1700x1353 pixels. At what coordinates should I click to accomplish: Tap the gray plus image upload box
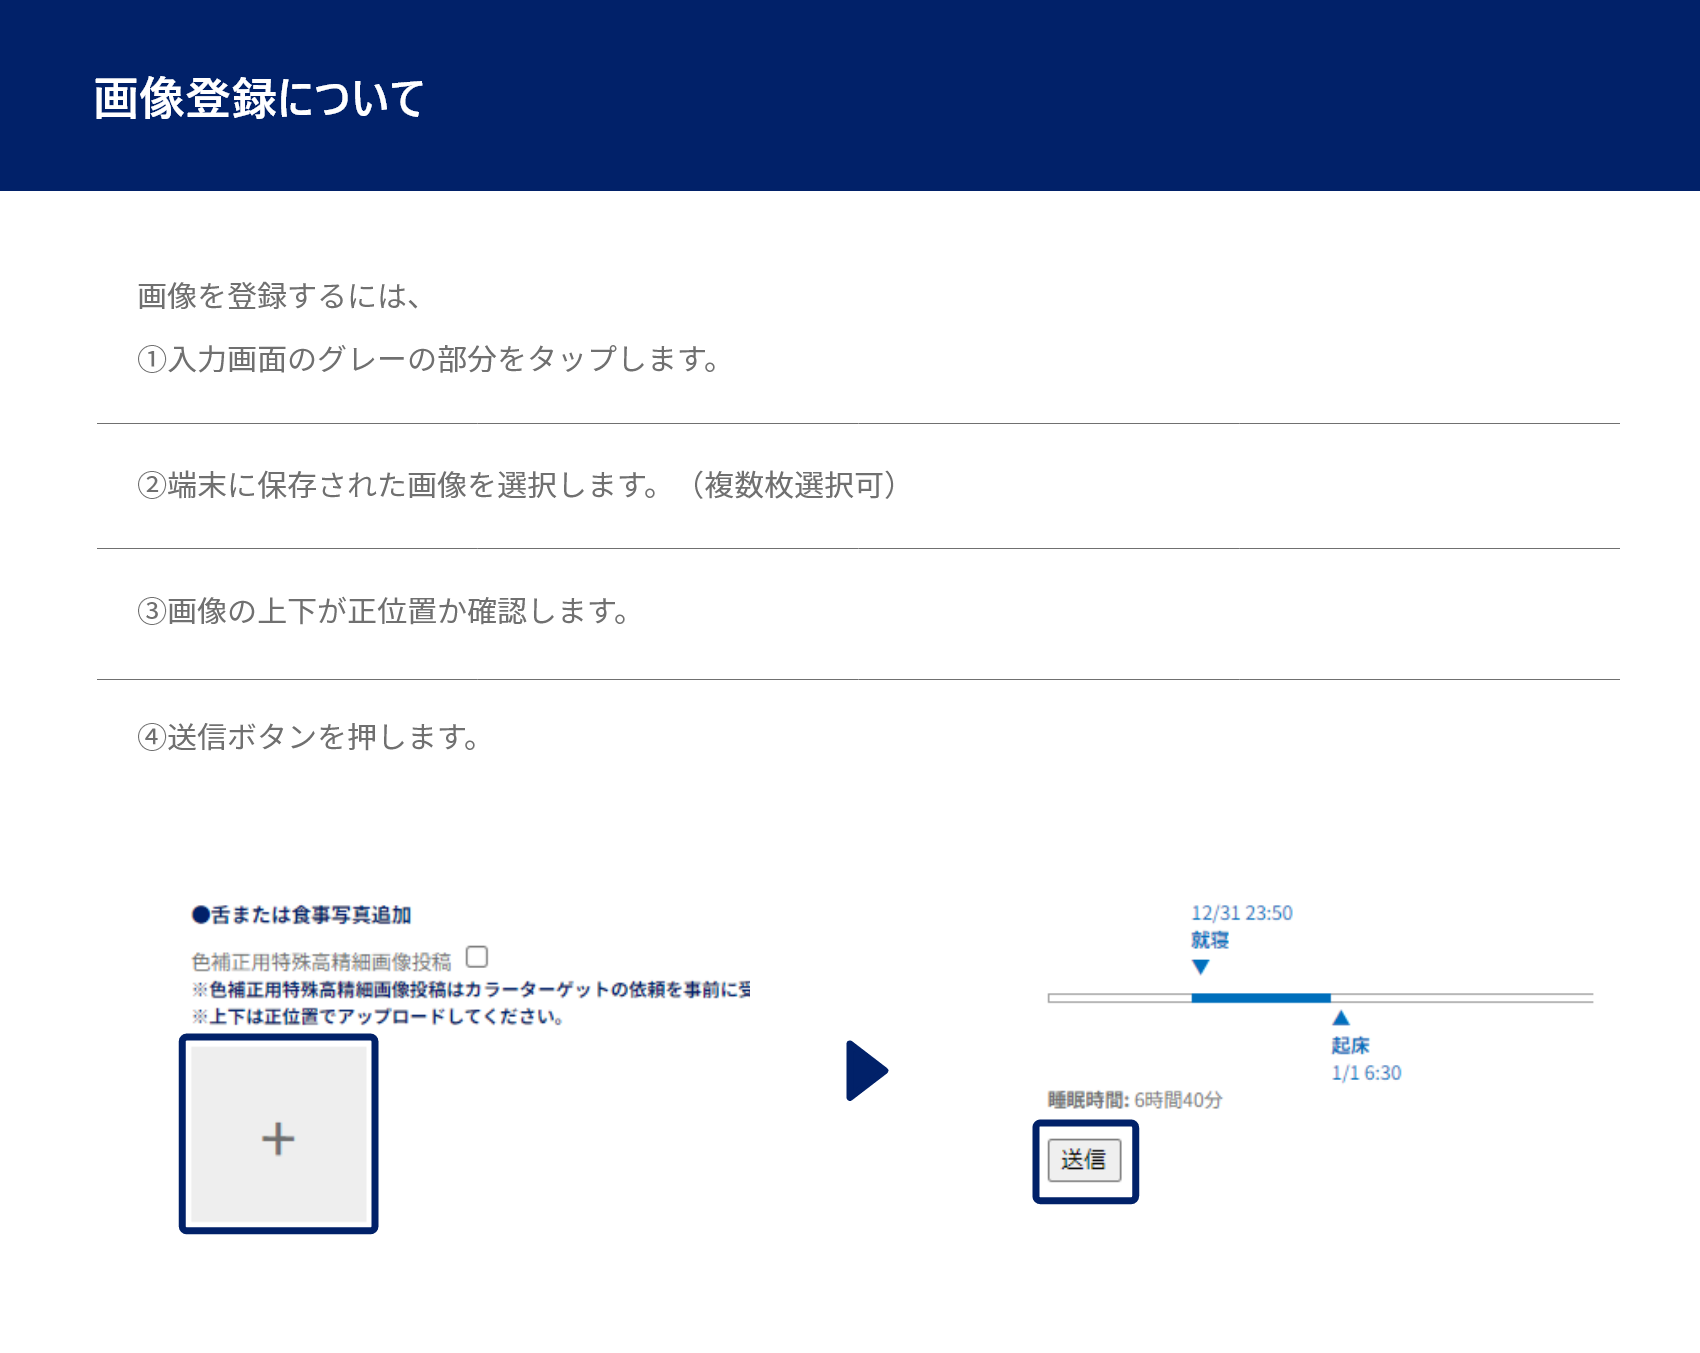(278, 1134)
